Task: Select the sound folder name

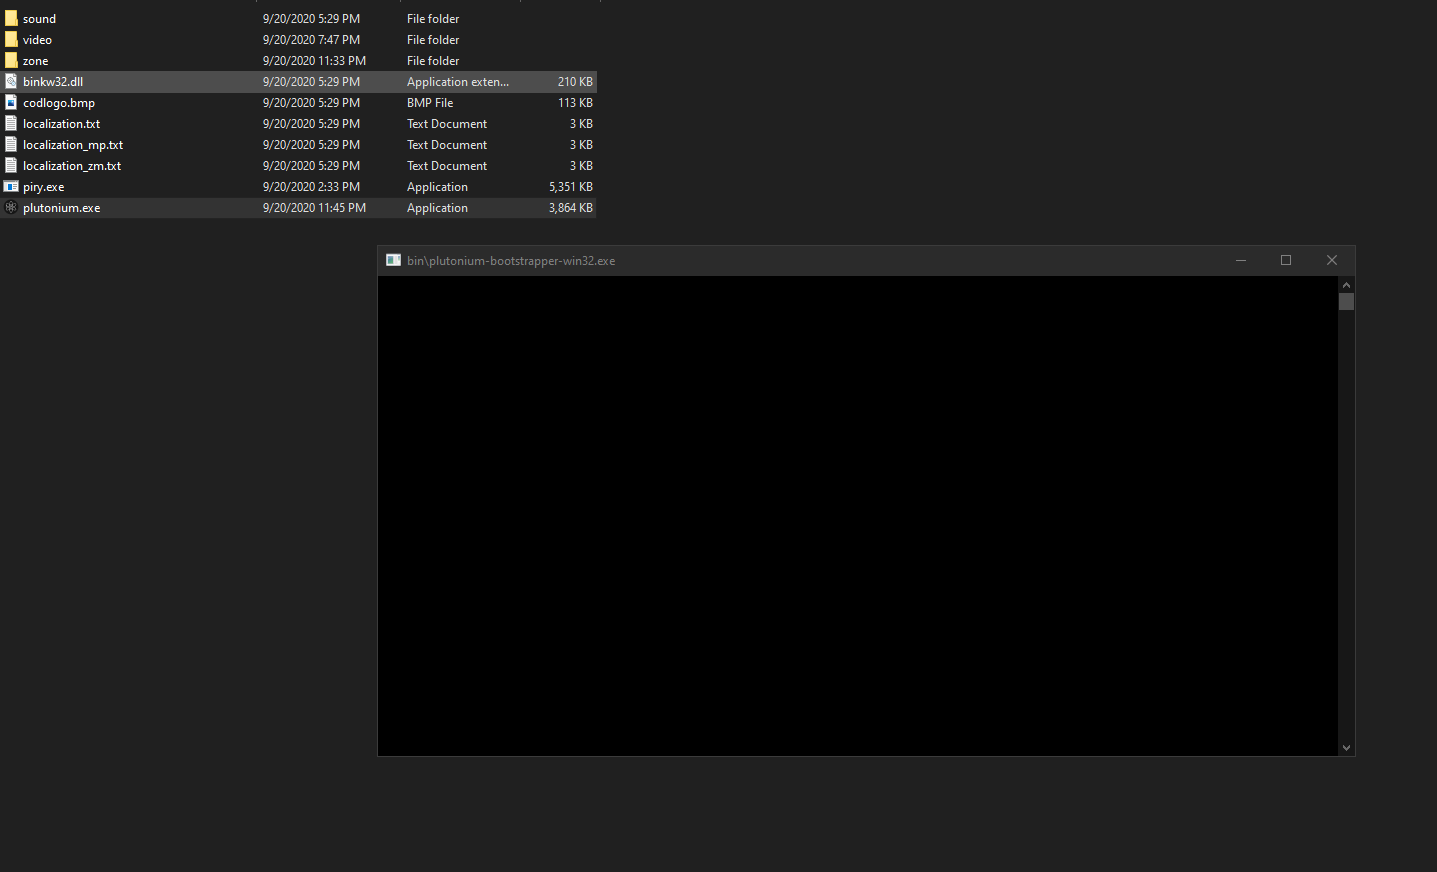Action: pos(39,19)
